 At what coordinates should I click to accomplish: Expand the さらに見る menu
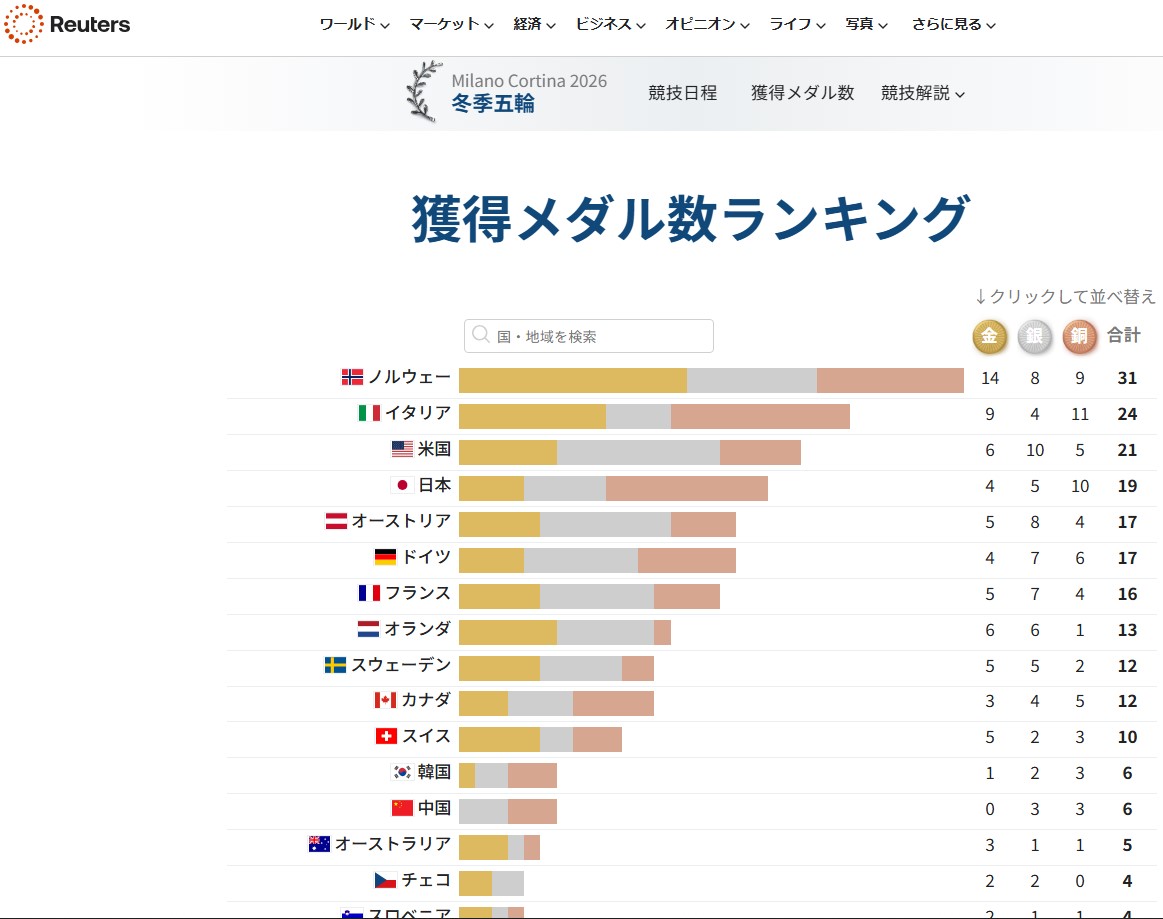click(953, 24)
